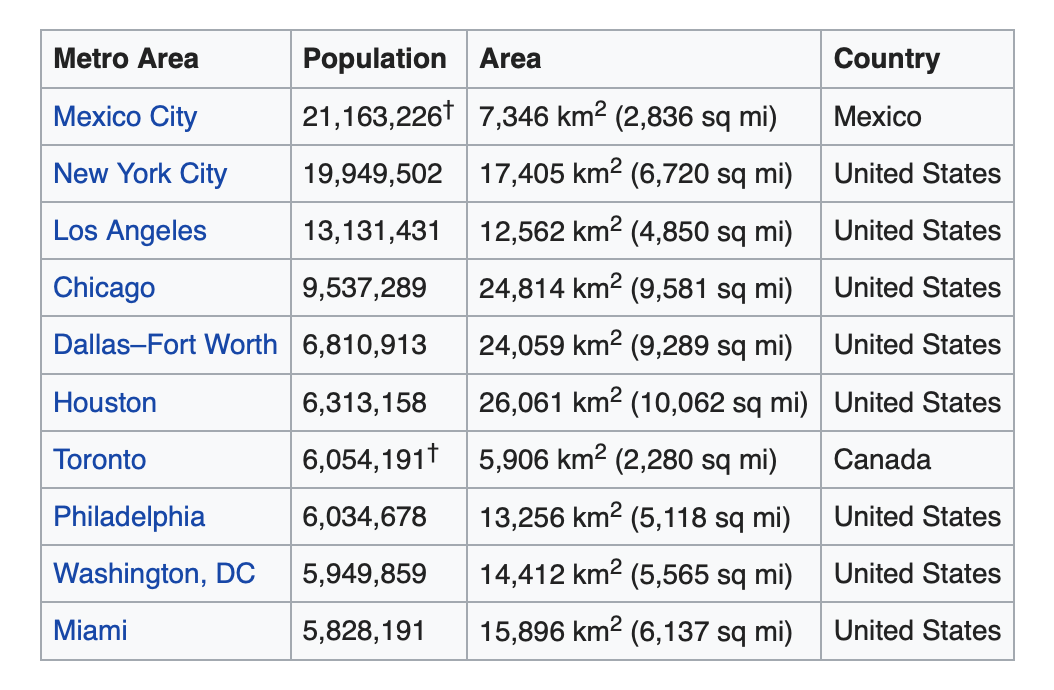Select population value 19,949,502
Screen dimensions: 1054x690
coord(372,174)
